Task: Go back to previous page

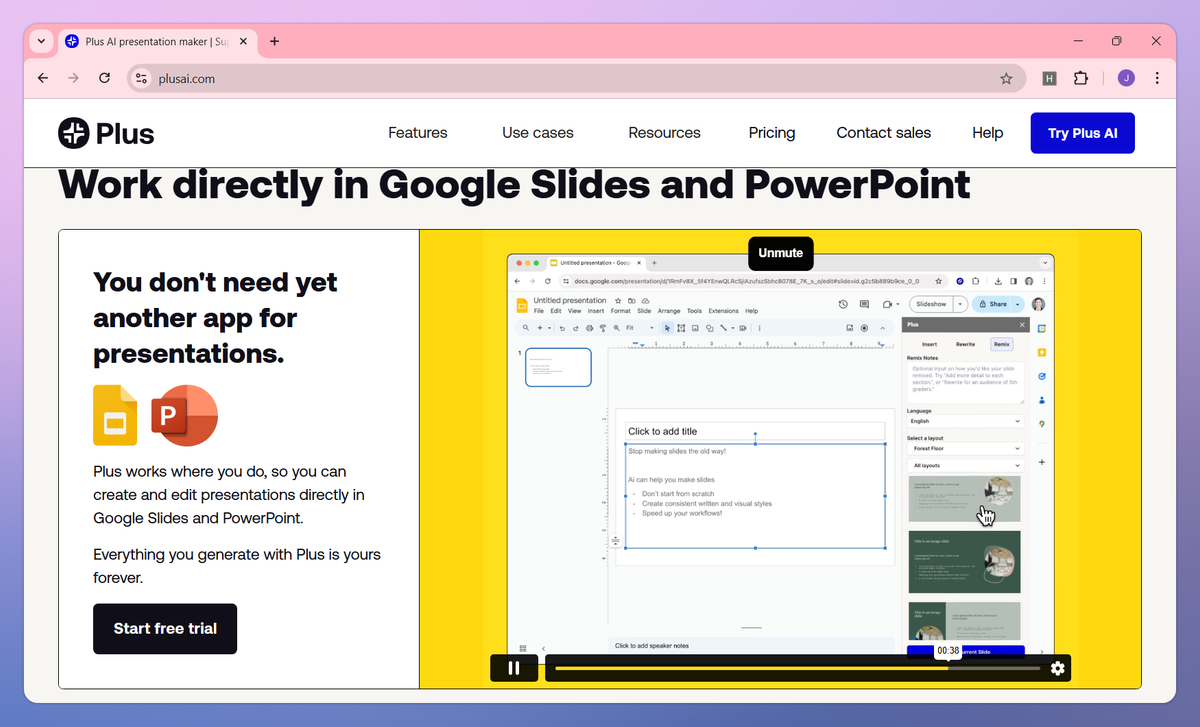Action: pos(42,78)
